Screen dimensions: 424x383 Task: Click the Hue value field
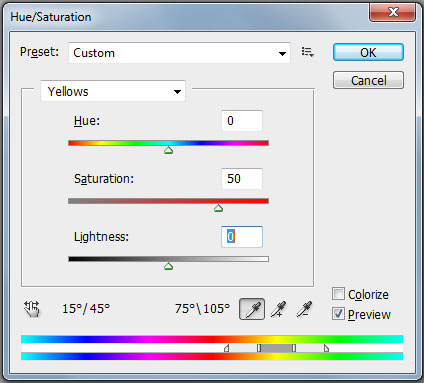[242, 121]
